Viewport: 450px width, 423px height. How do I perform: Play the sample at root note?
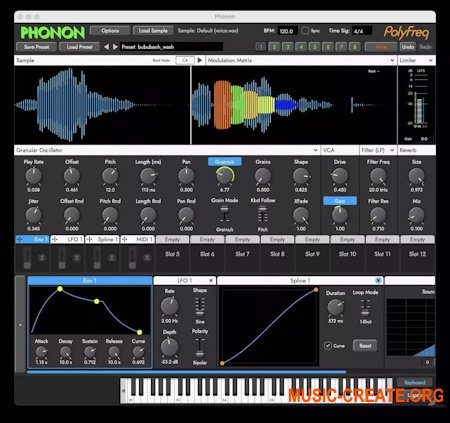coord(200,60)
